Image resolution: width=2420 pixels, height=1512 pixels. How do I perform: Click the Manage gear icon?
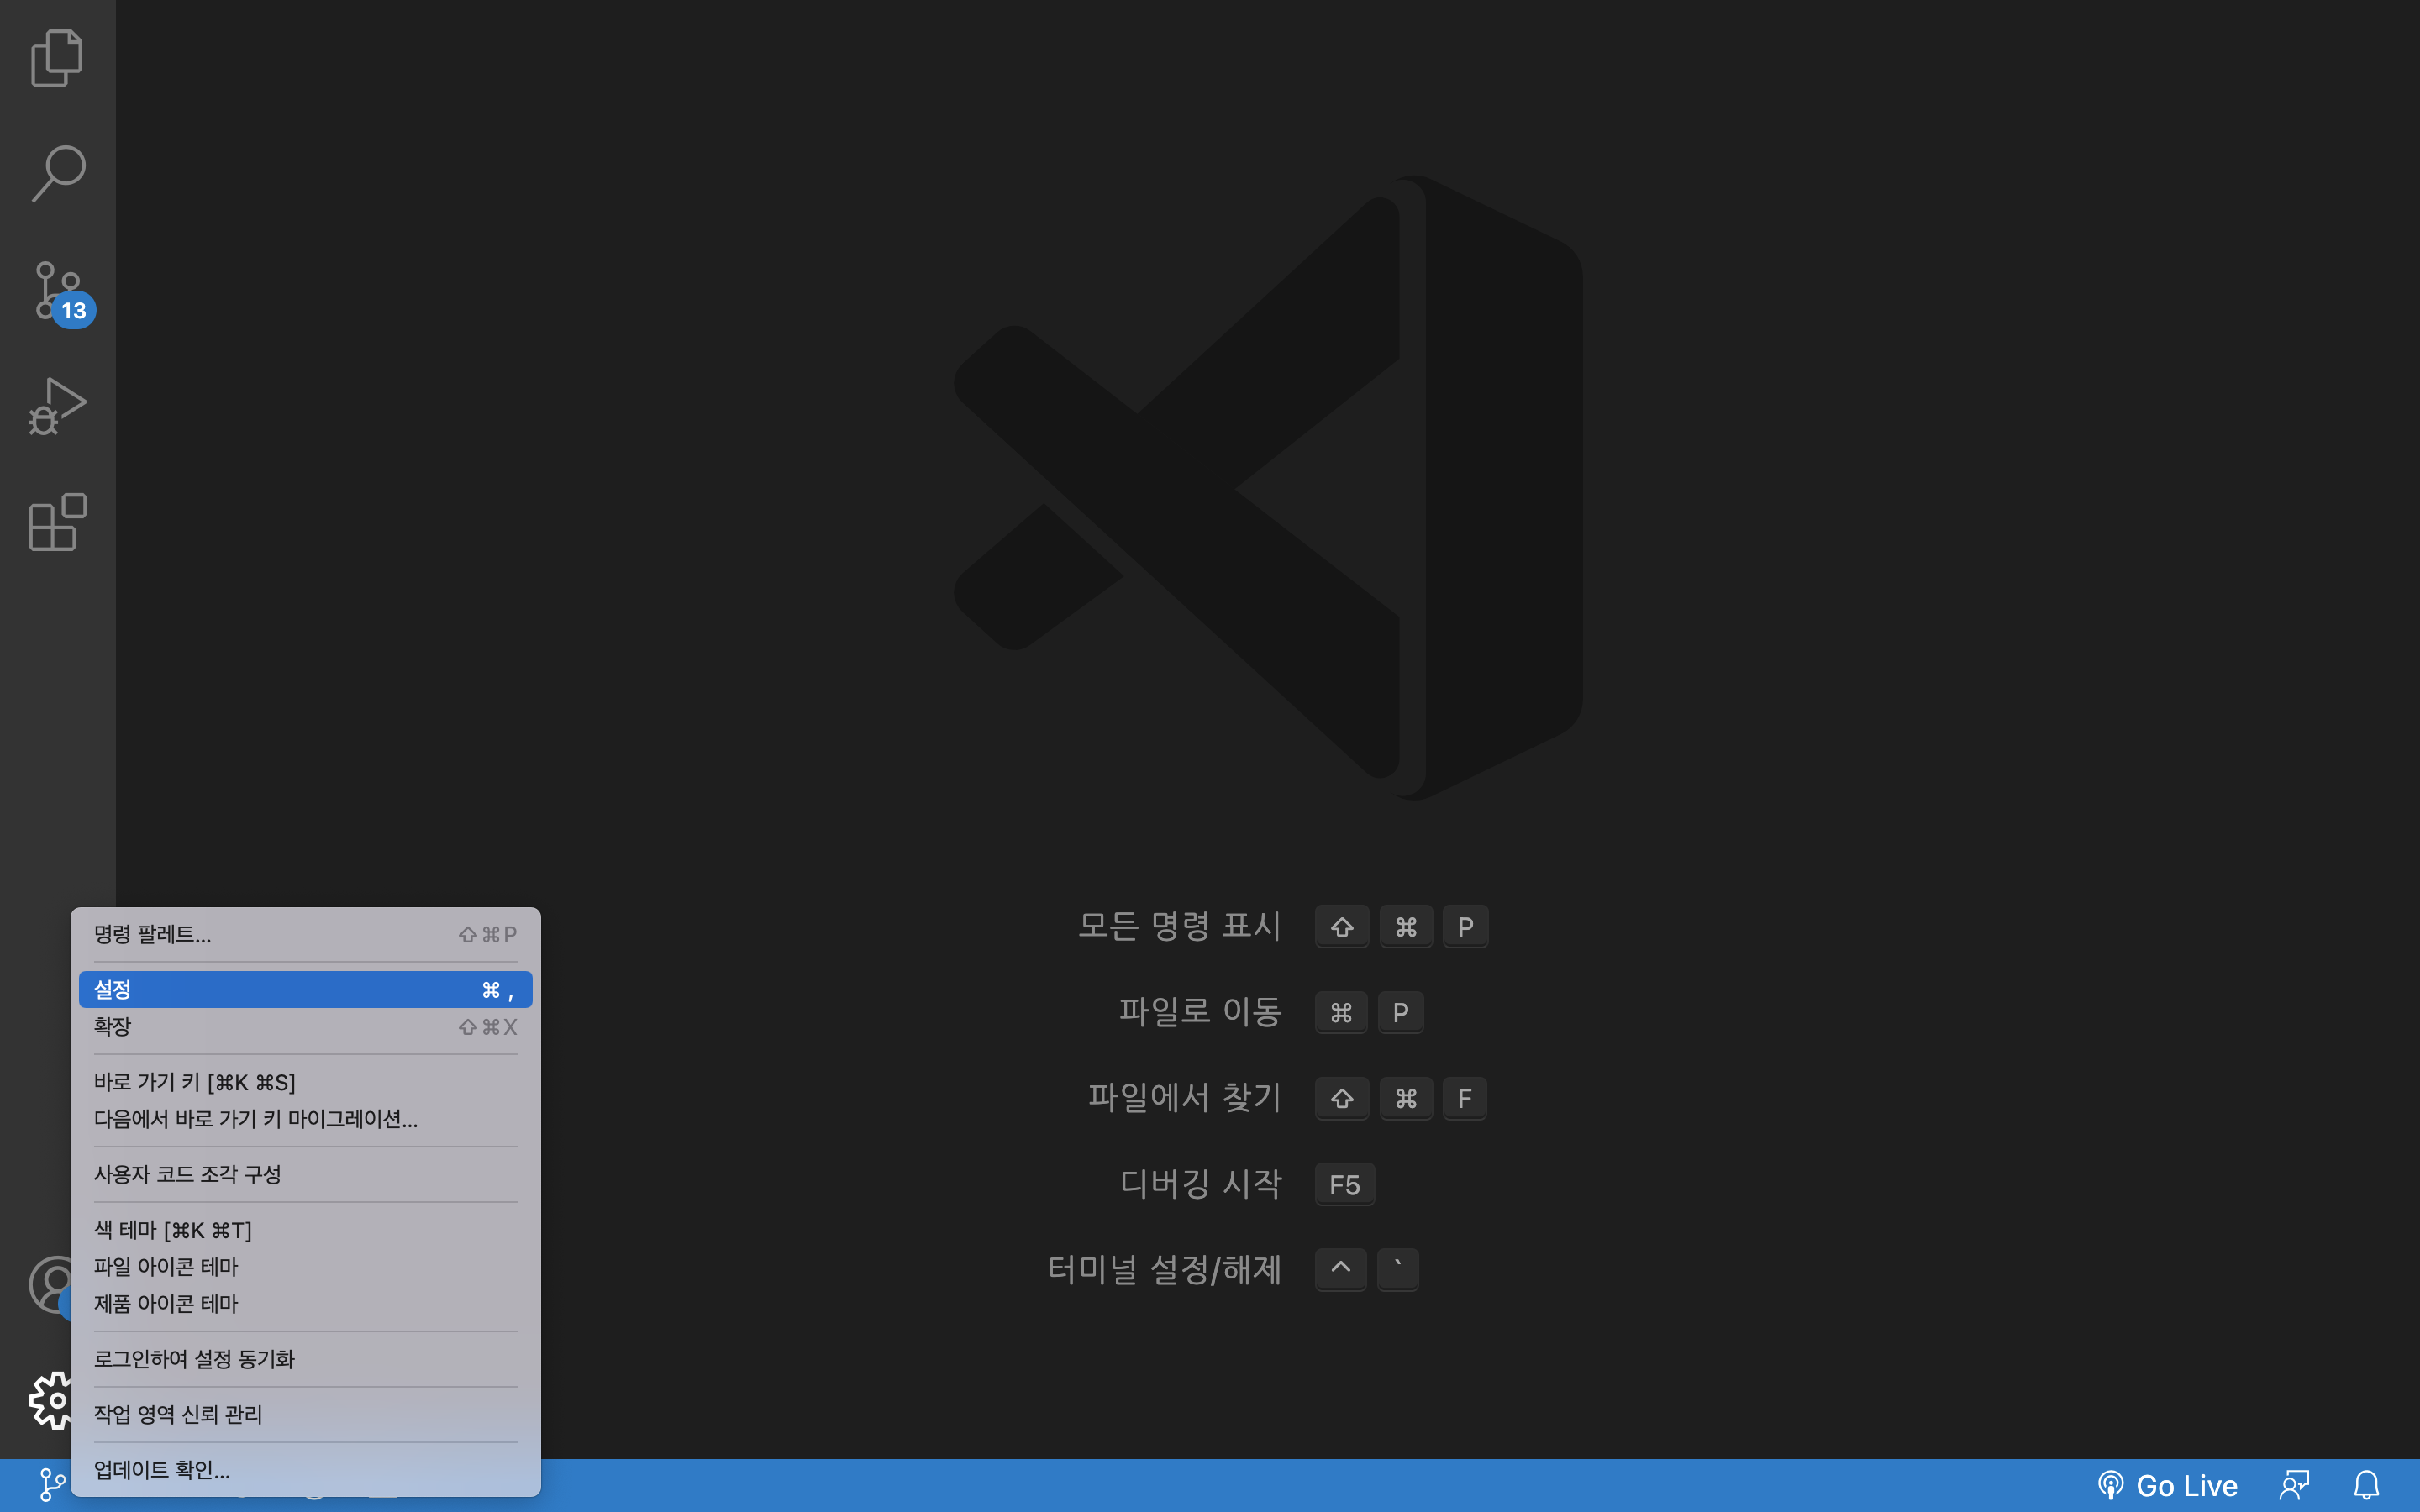click(48, 1399)
